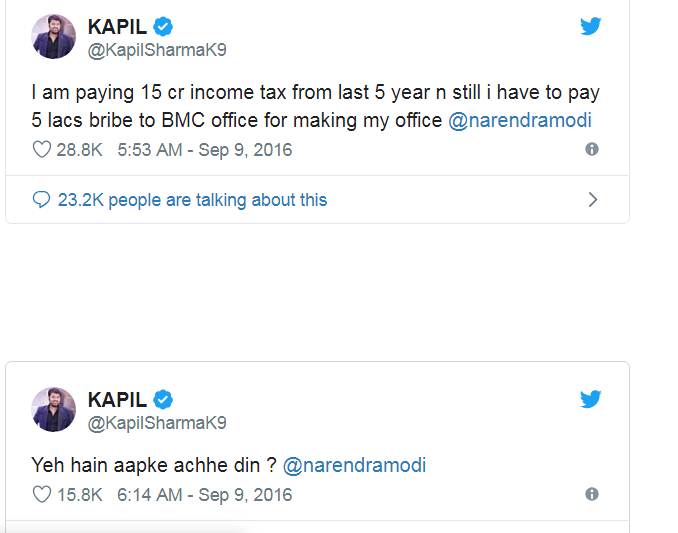This screenshot has height=533, width=678.
Task: Like the 'Yeh hain aapke achhe din' tweet
Action: (42, 495)
